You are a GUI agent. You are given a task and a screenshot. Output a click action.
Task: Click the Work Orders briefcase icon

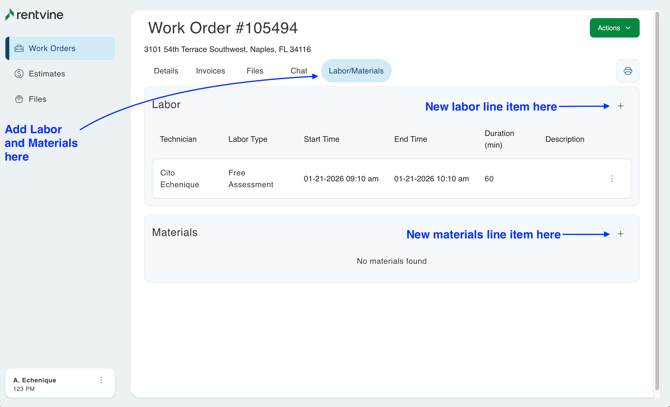pos(19,48)
